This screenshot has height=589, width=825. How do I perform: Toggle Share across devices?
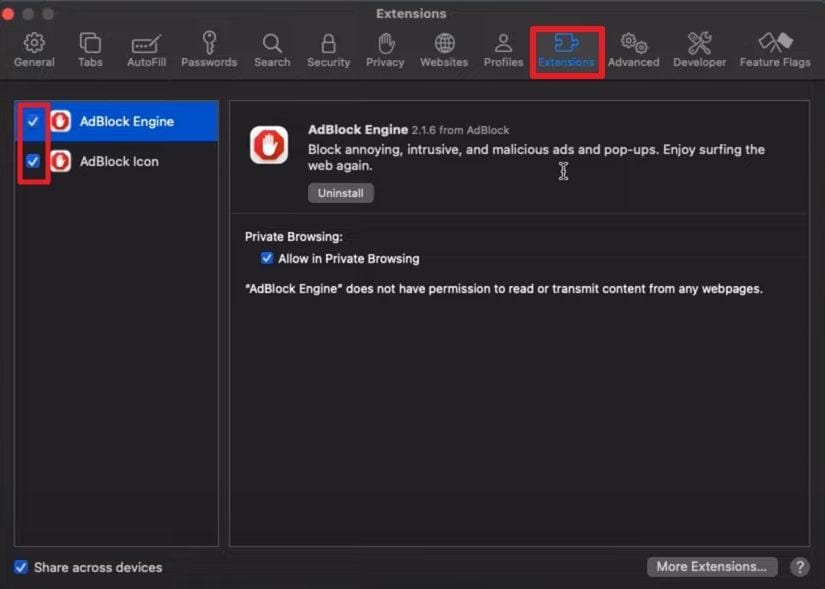(22, 567)
